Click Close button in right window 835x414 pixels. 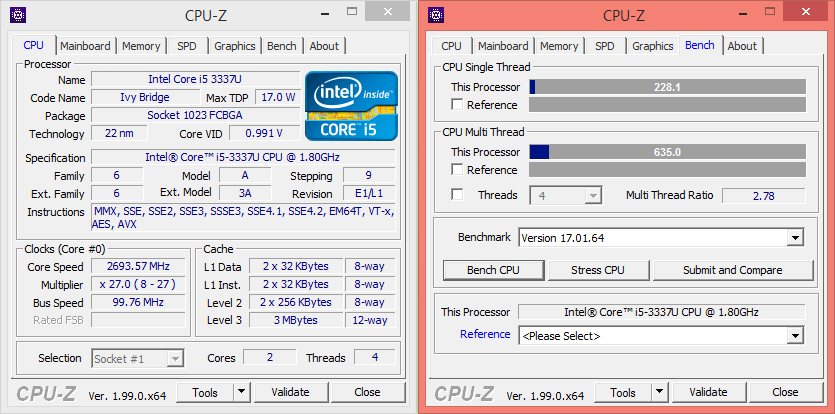(785, 393)
